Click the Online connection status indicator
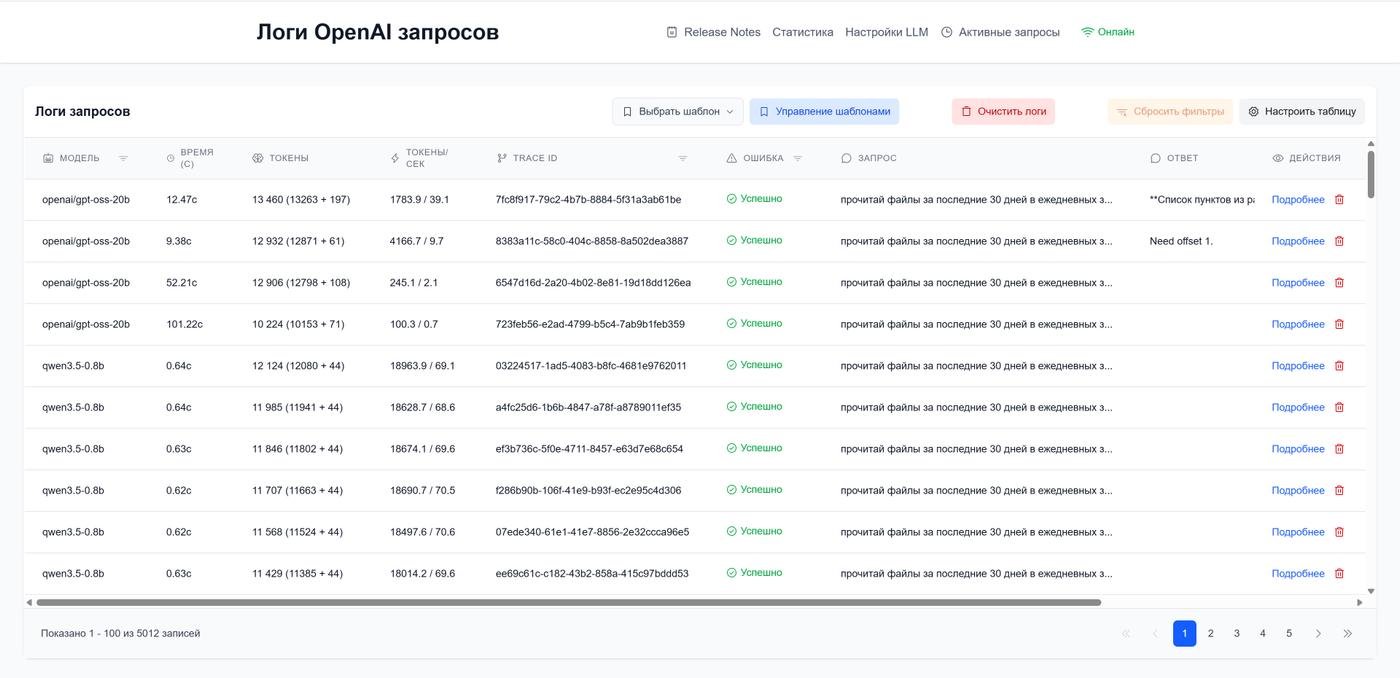Viewport: 1400px width, 678px height. click(x=1107, y=32)
